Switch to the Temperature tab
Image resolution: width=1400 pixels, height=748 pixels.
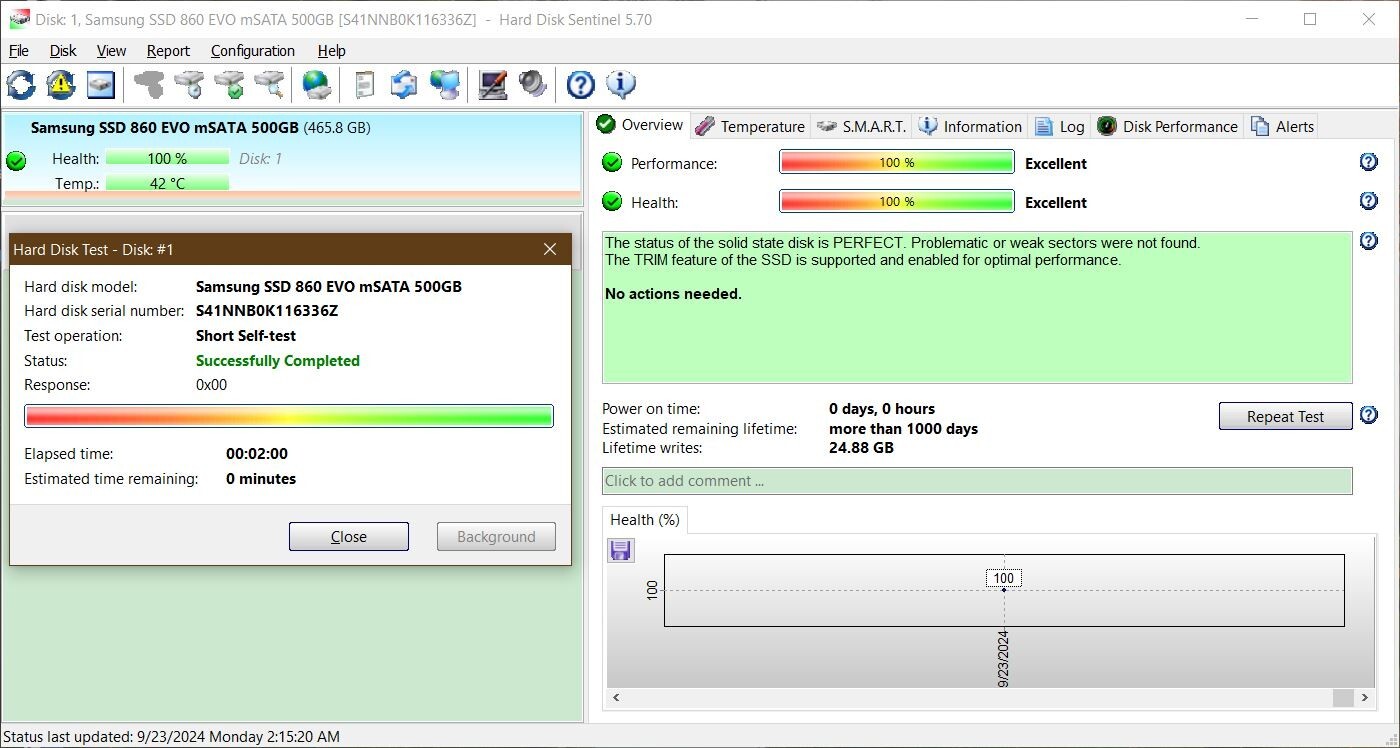point(750,126)
